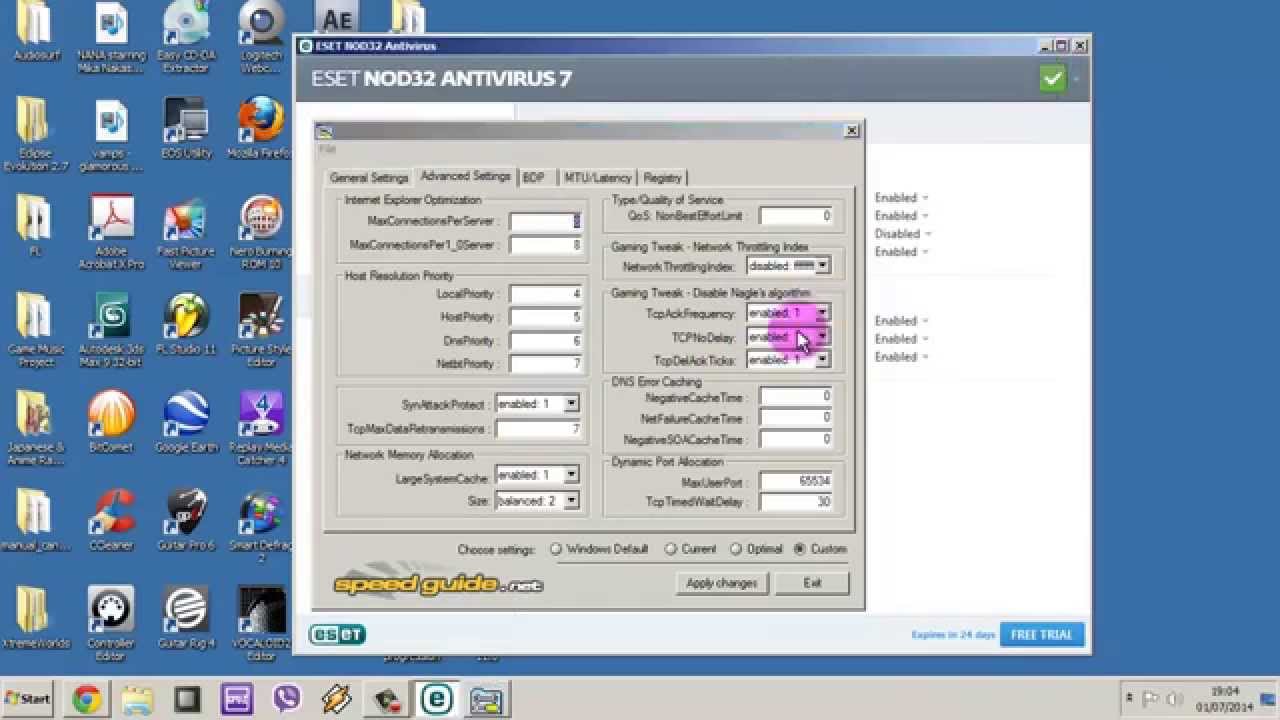Image resolution: width=1280 pixels, height=720 pixels.
Task: Open the NetworkThrottlingIndex dropdown
Action: [x=822, y=266]
